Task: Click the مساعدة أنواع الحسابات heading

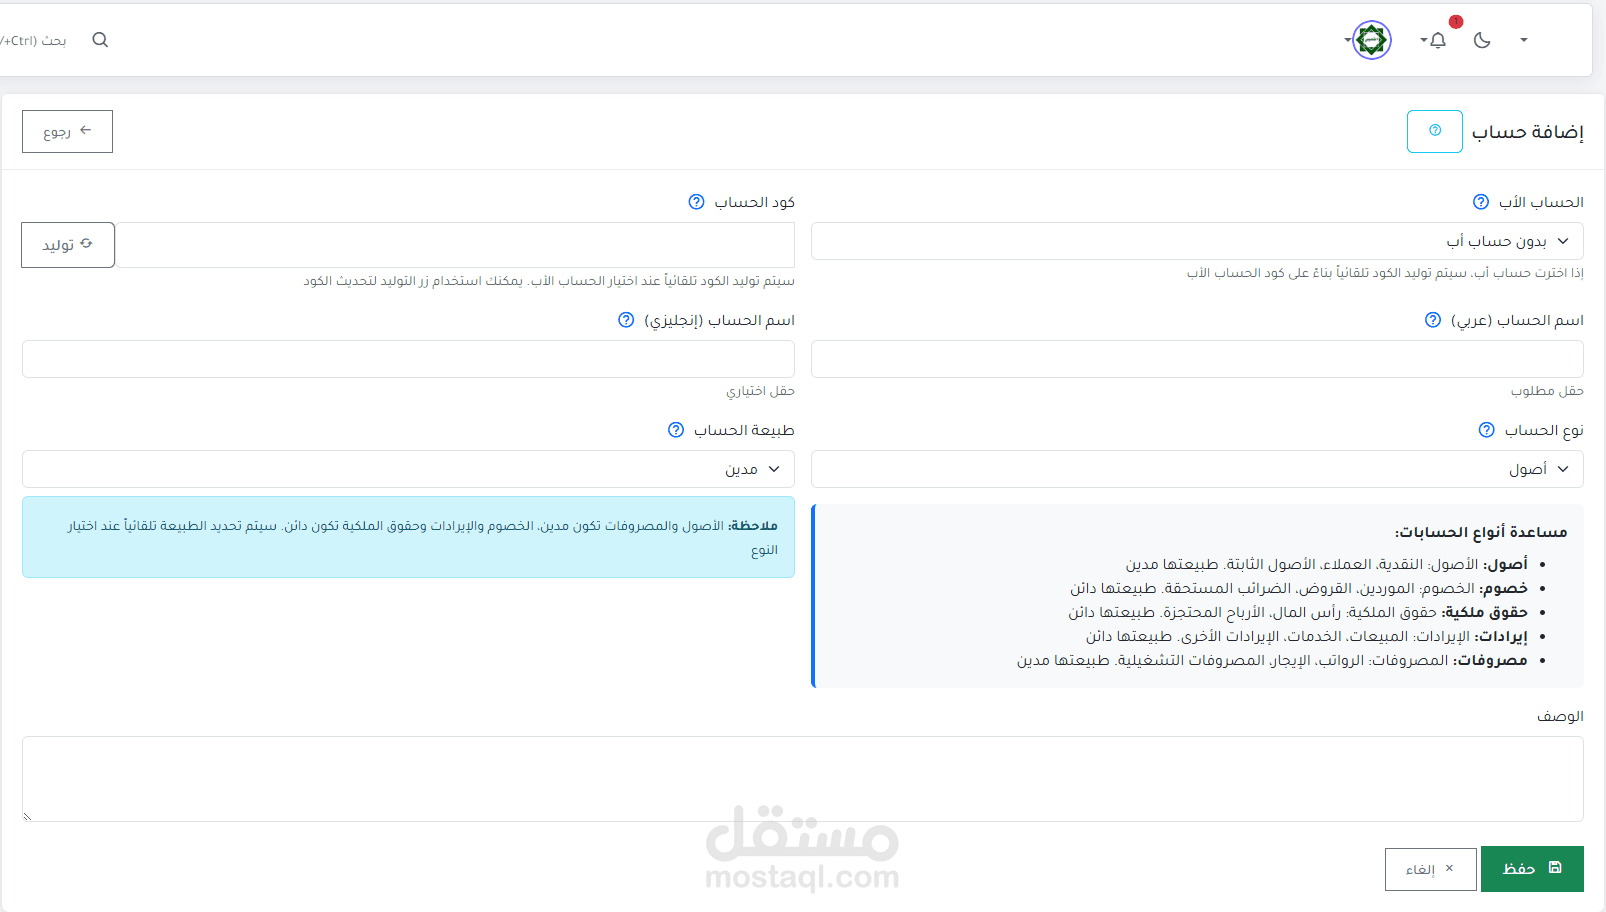Action: coord(1481,532)
